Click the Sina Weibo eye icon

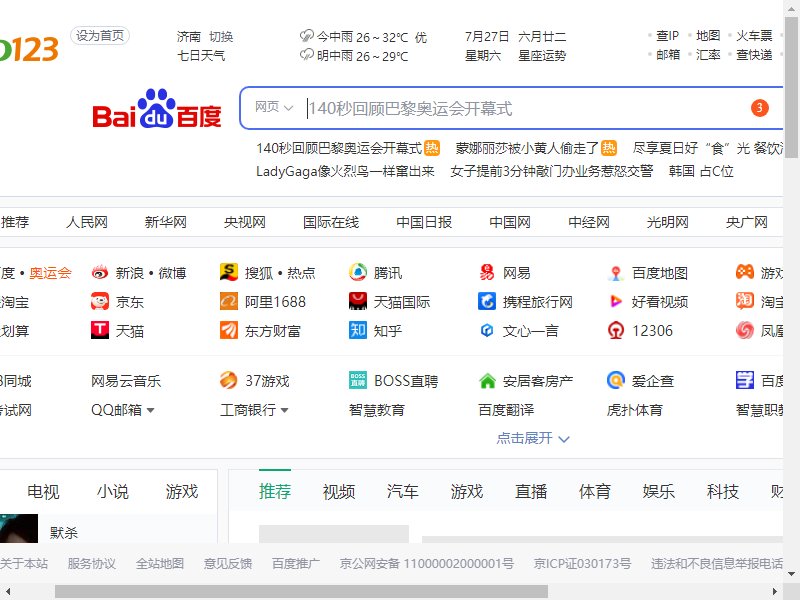click(100, 273)
